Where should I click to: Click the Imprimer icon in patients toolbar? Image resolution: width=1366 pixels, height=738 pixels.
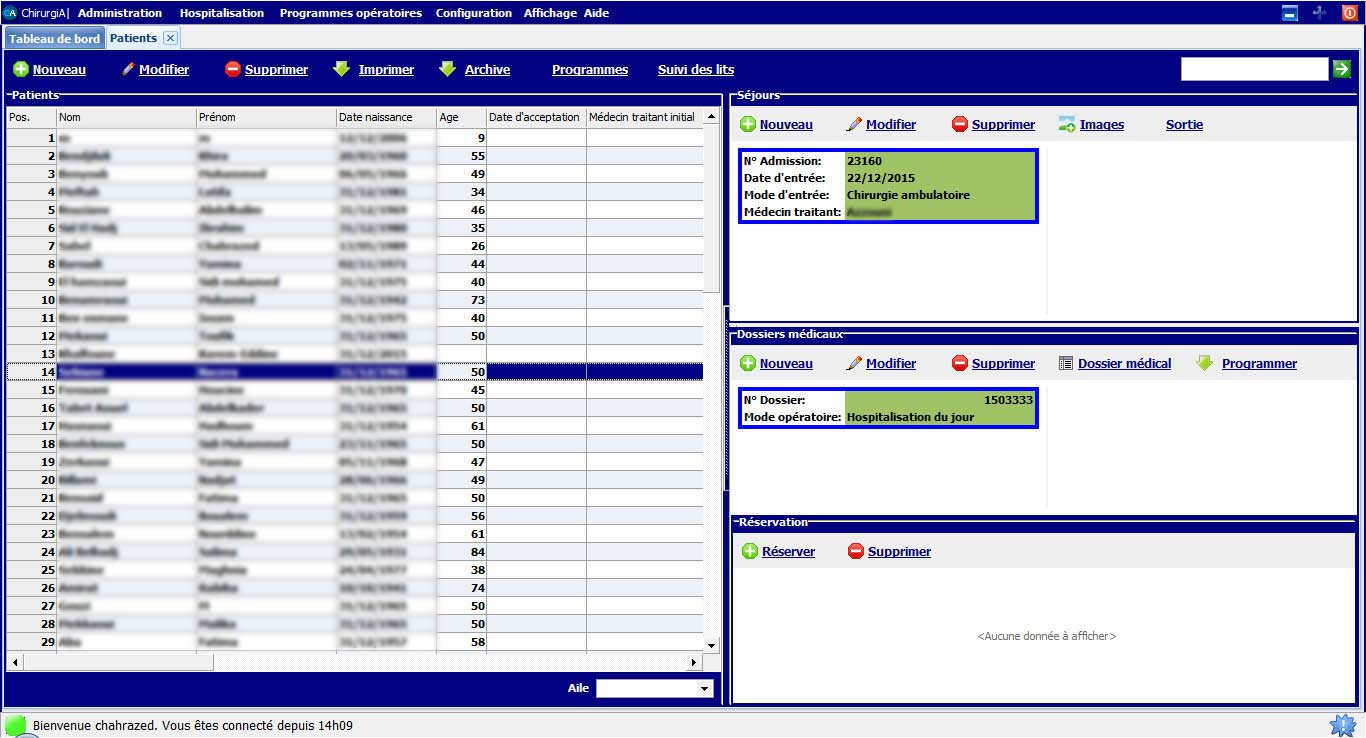(x=342, y=70)
